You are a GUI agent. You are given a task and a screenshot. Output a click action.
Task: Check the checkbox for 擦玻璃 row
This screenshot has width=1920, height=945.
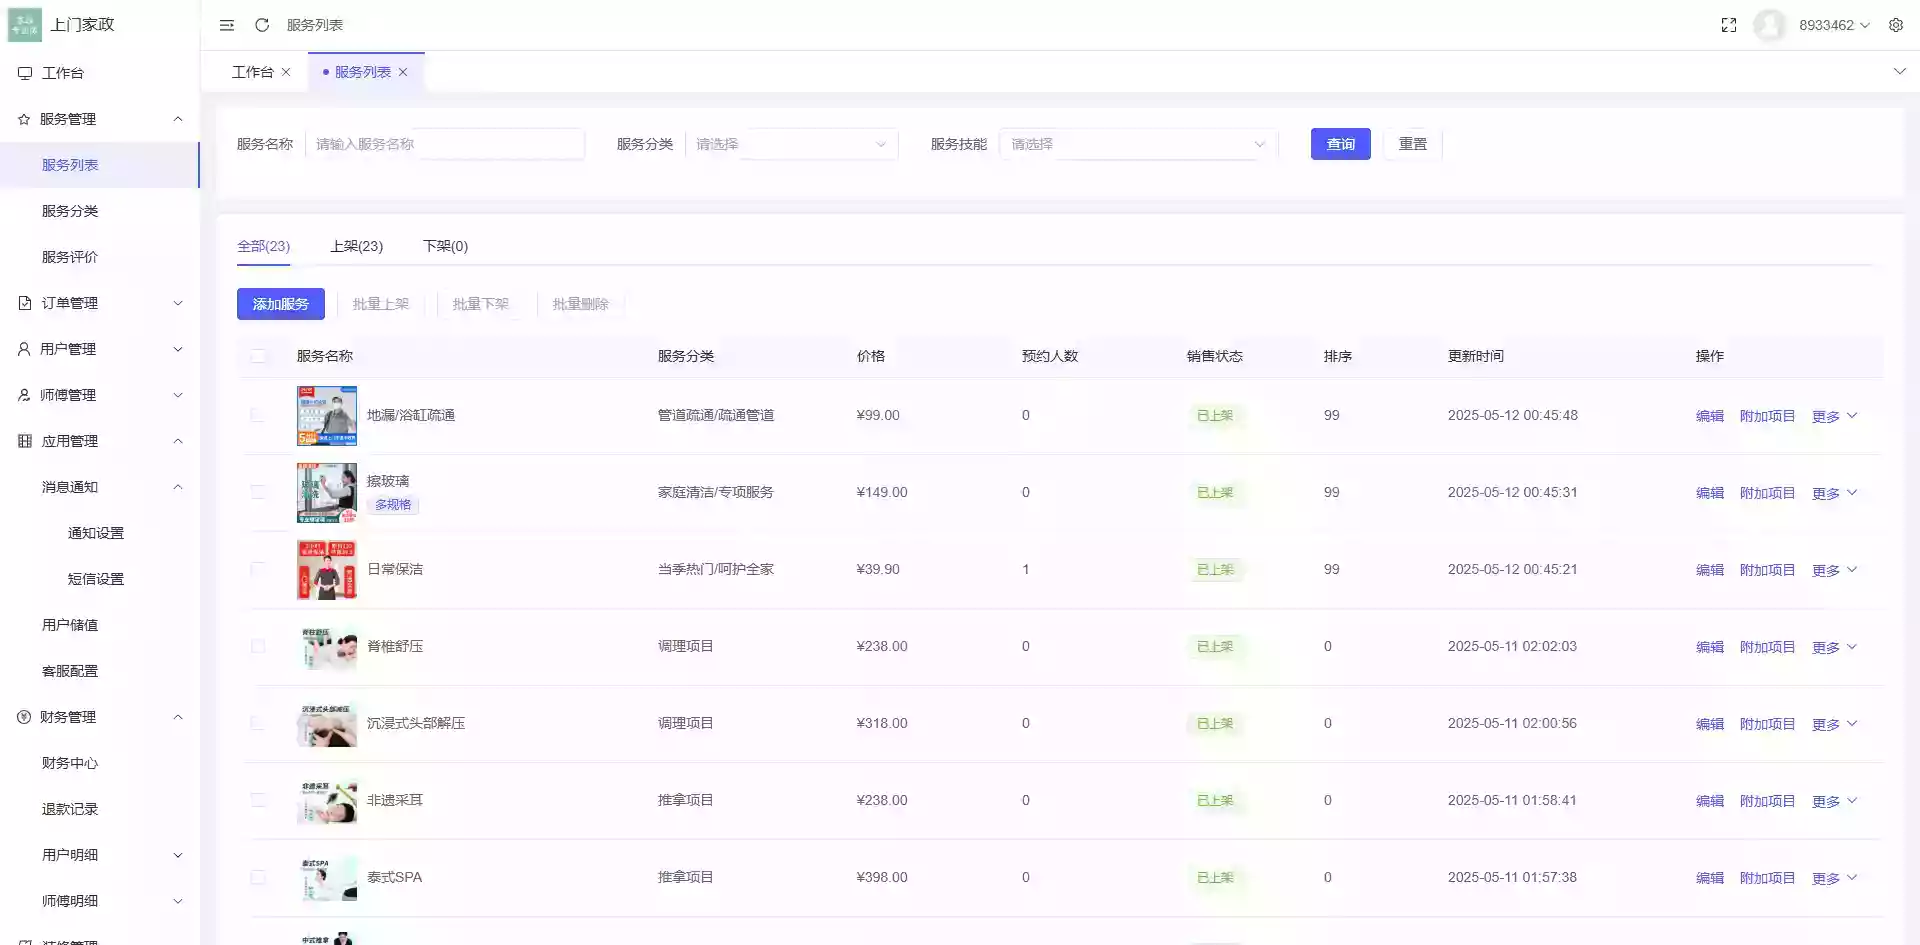pos(259,492)
